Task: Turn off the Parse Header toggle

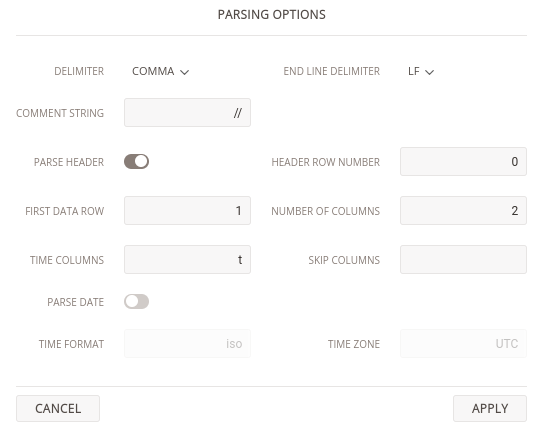Action: pyautogui.click(x=136, y=162)
